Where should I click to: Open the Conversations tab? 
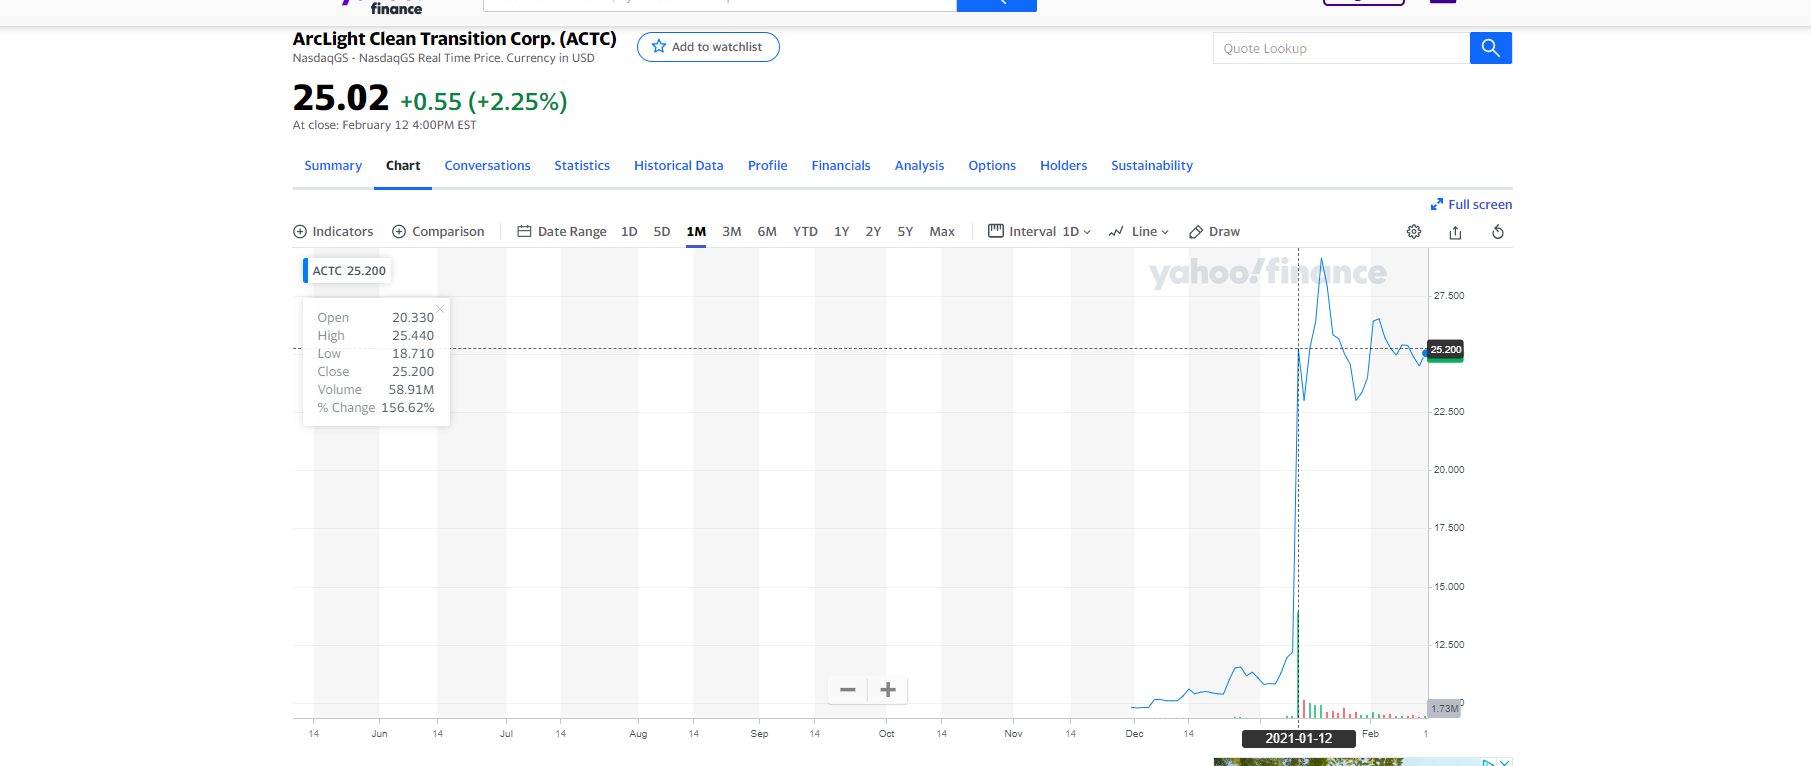tap(487, 166)
